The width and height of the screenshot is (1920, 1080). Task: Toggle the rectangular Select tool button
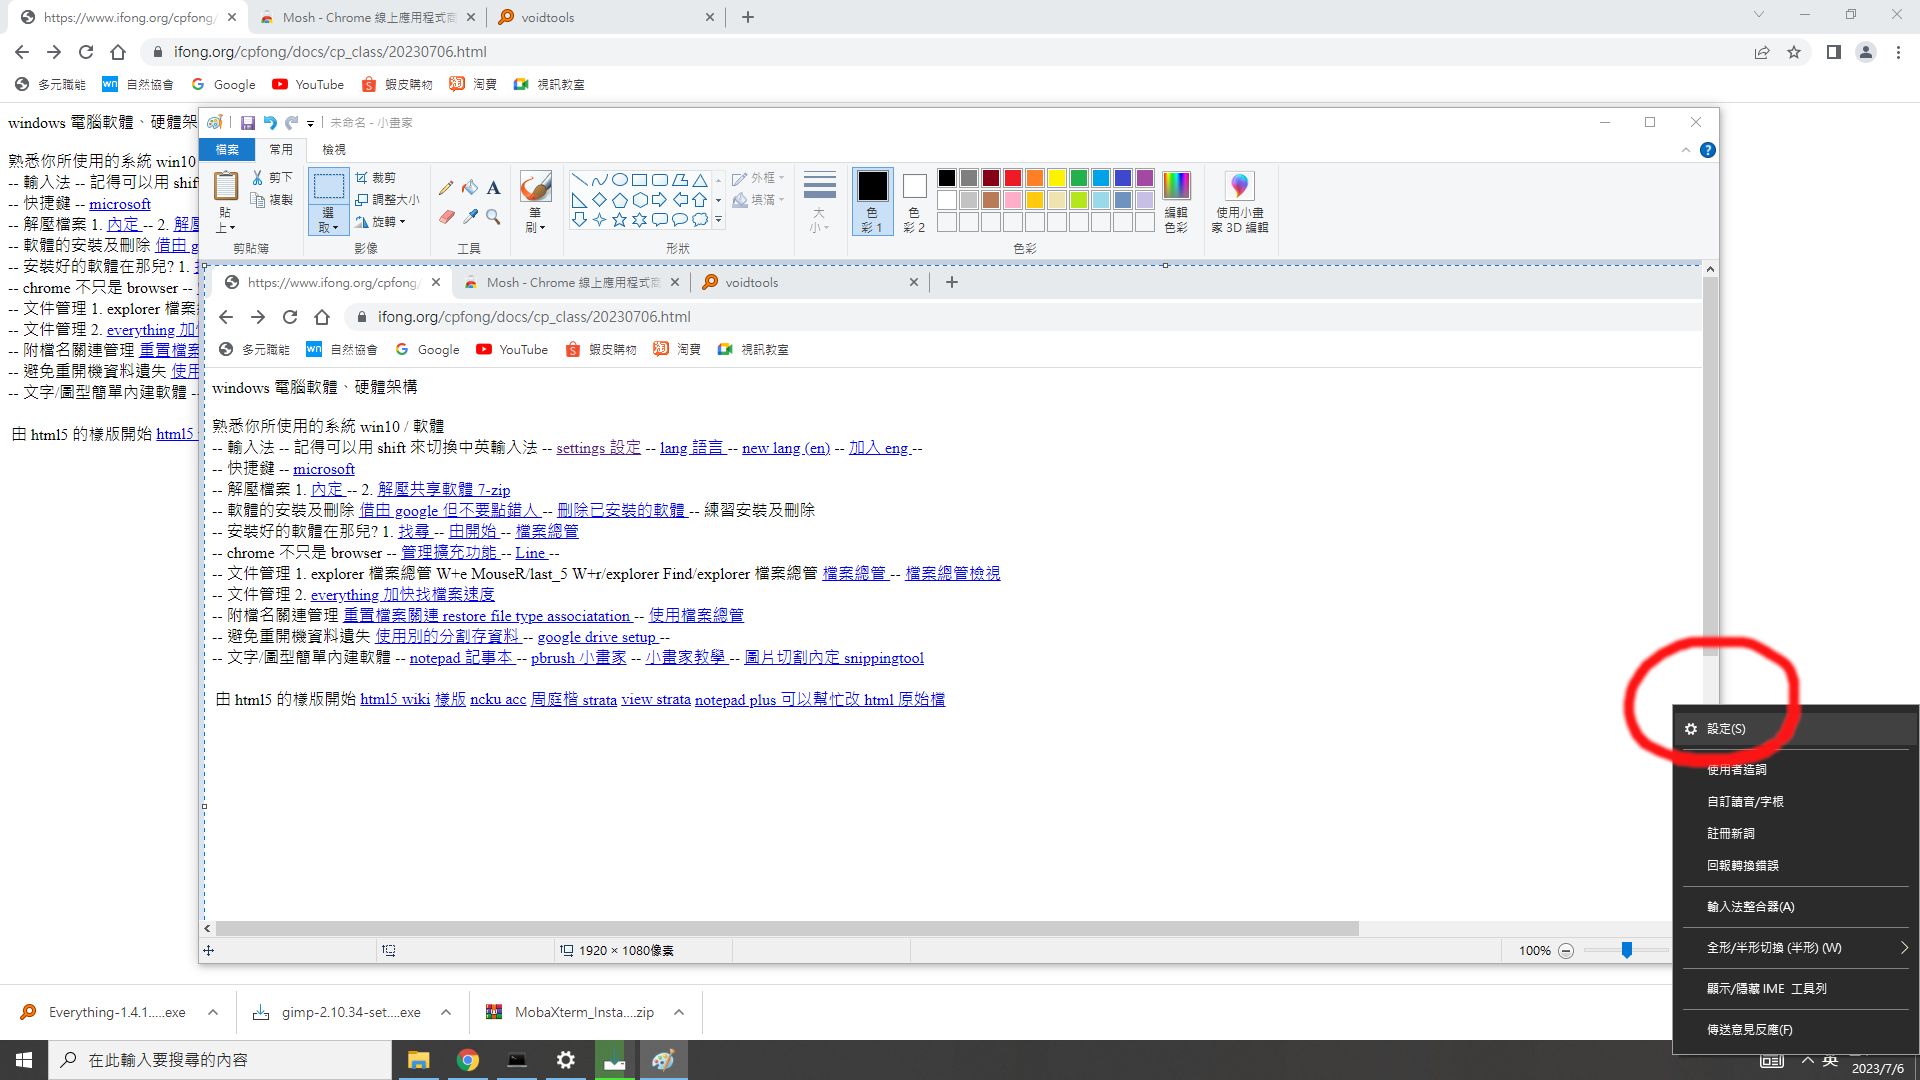[x=328, y=186]
